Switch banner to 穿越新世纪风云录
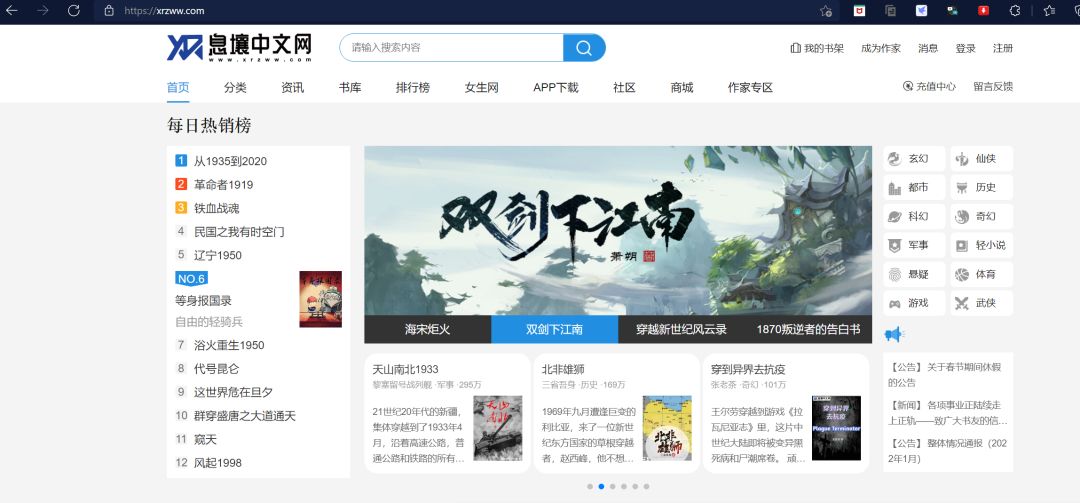The height and width of the screenshot is (503, 1080). point(682,329)
